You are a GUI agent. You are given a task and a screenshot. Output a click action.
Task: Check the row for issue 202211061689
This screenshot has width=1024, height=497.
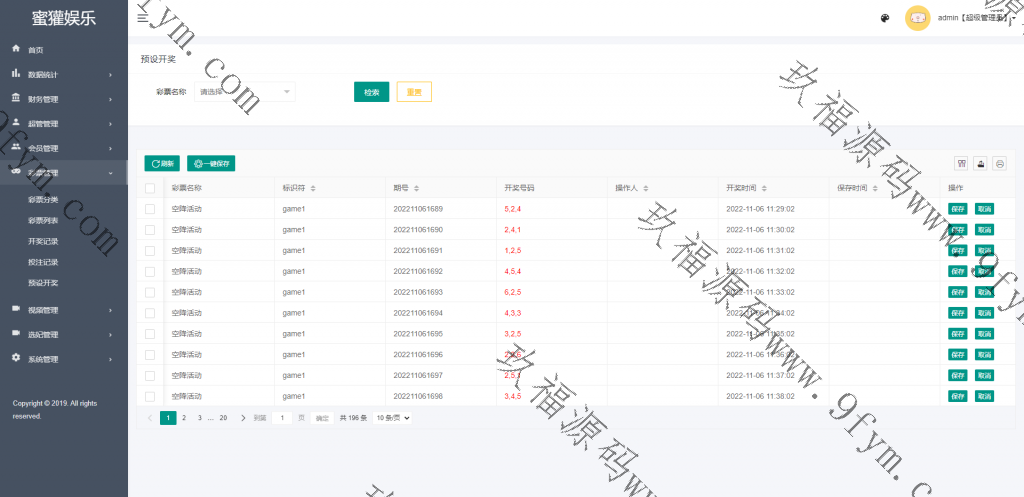(x=150, y=209)
